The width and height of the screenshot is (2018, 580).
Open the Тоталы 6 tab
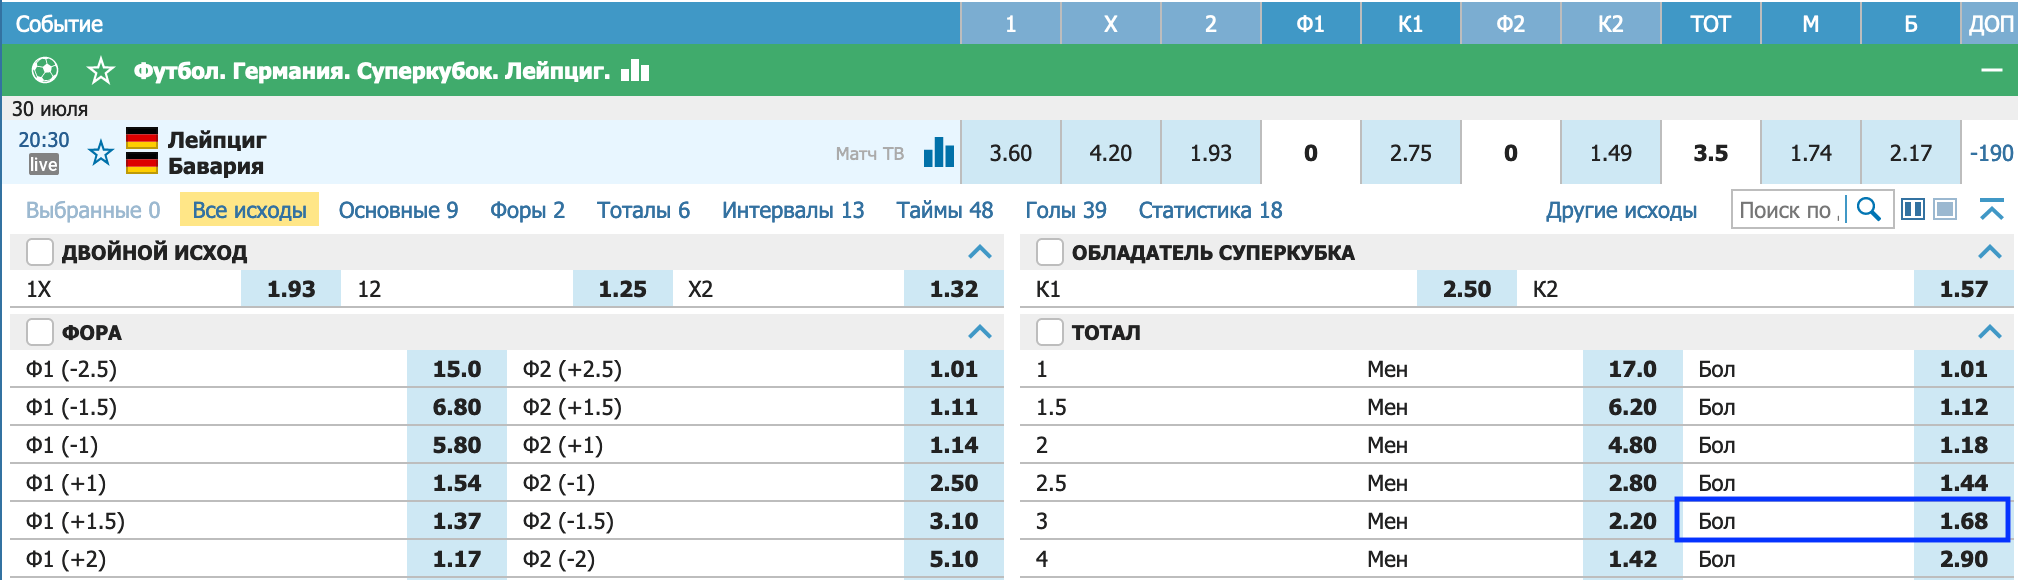(x=643, y=210)
